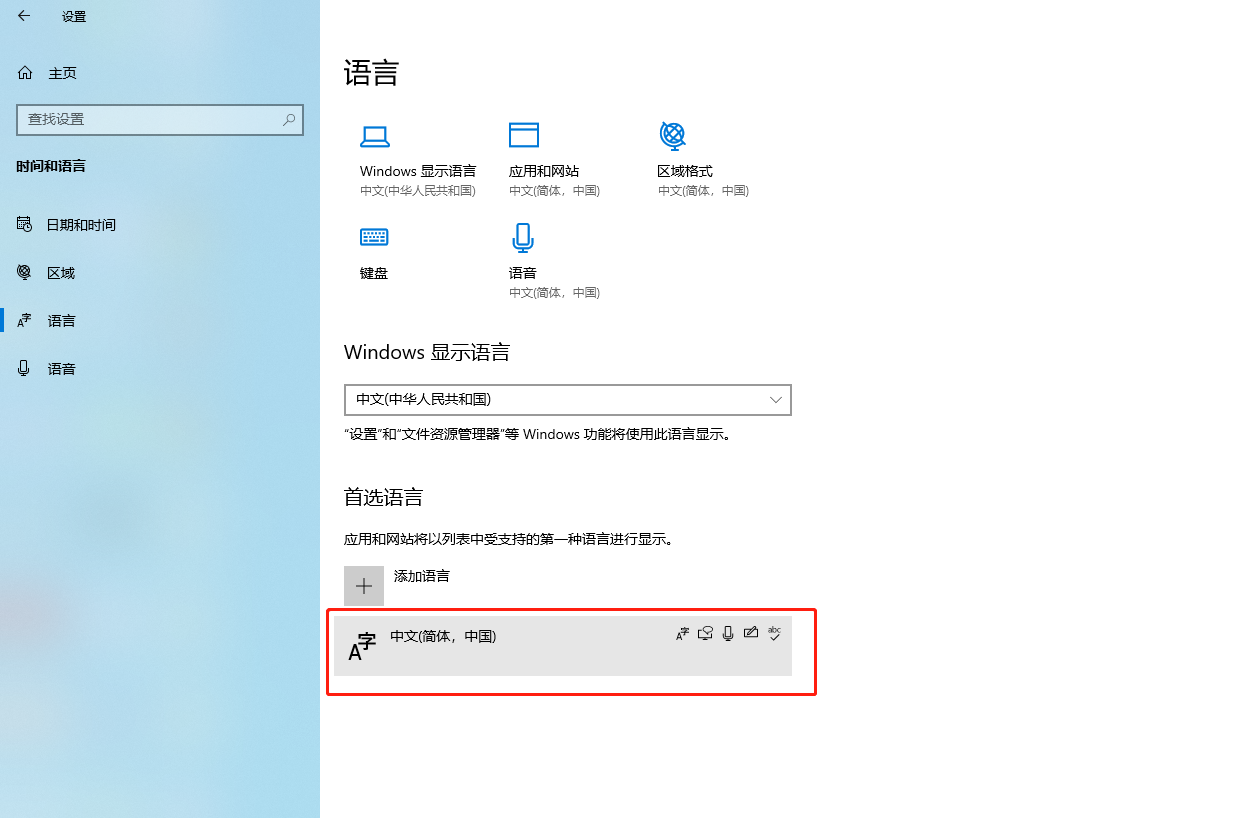Click the spell check abc icon
The width and height of the screenshot is (1248, 818).
coord(774,633)
